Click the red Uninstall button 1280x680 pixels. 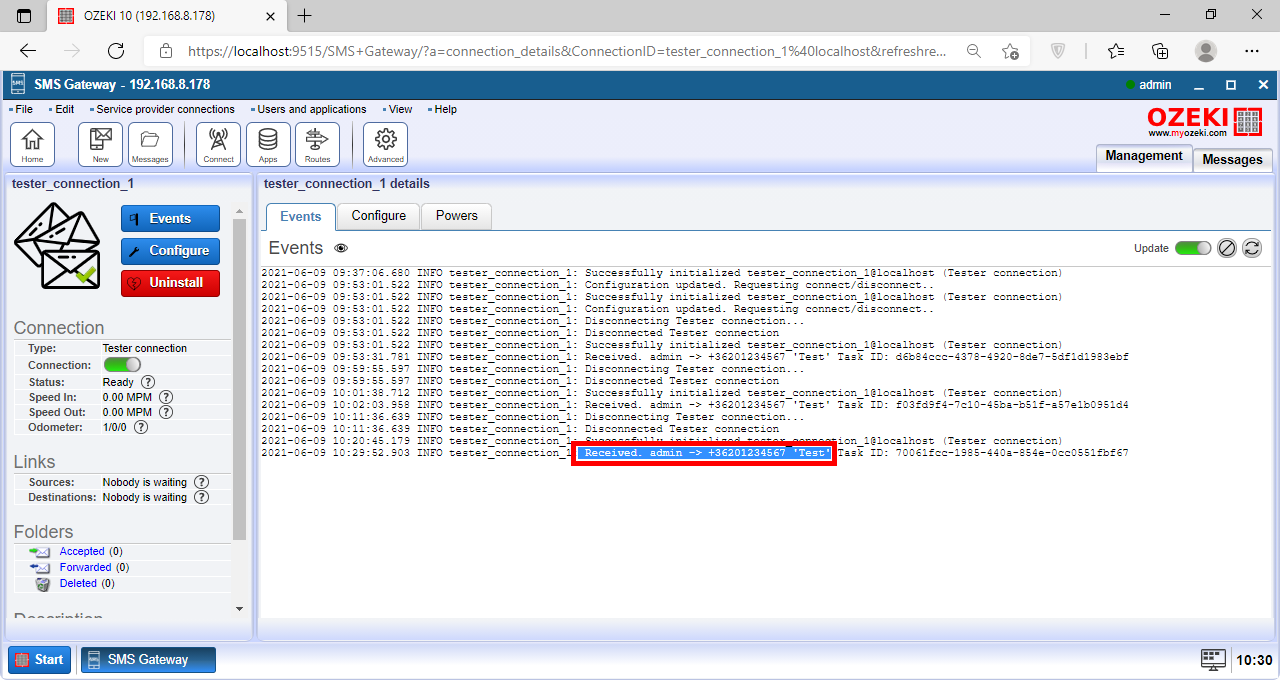coord(170,283)
